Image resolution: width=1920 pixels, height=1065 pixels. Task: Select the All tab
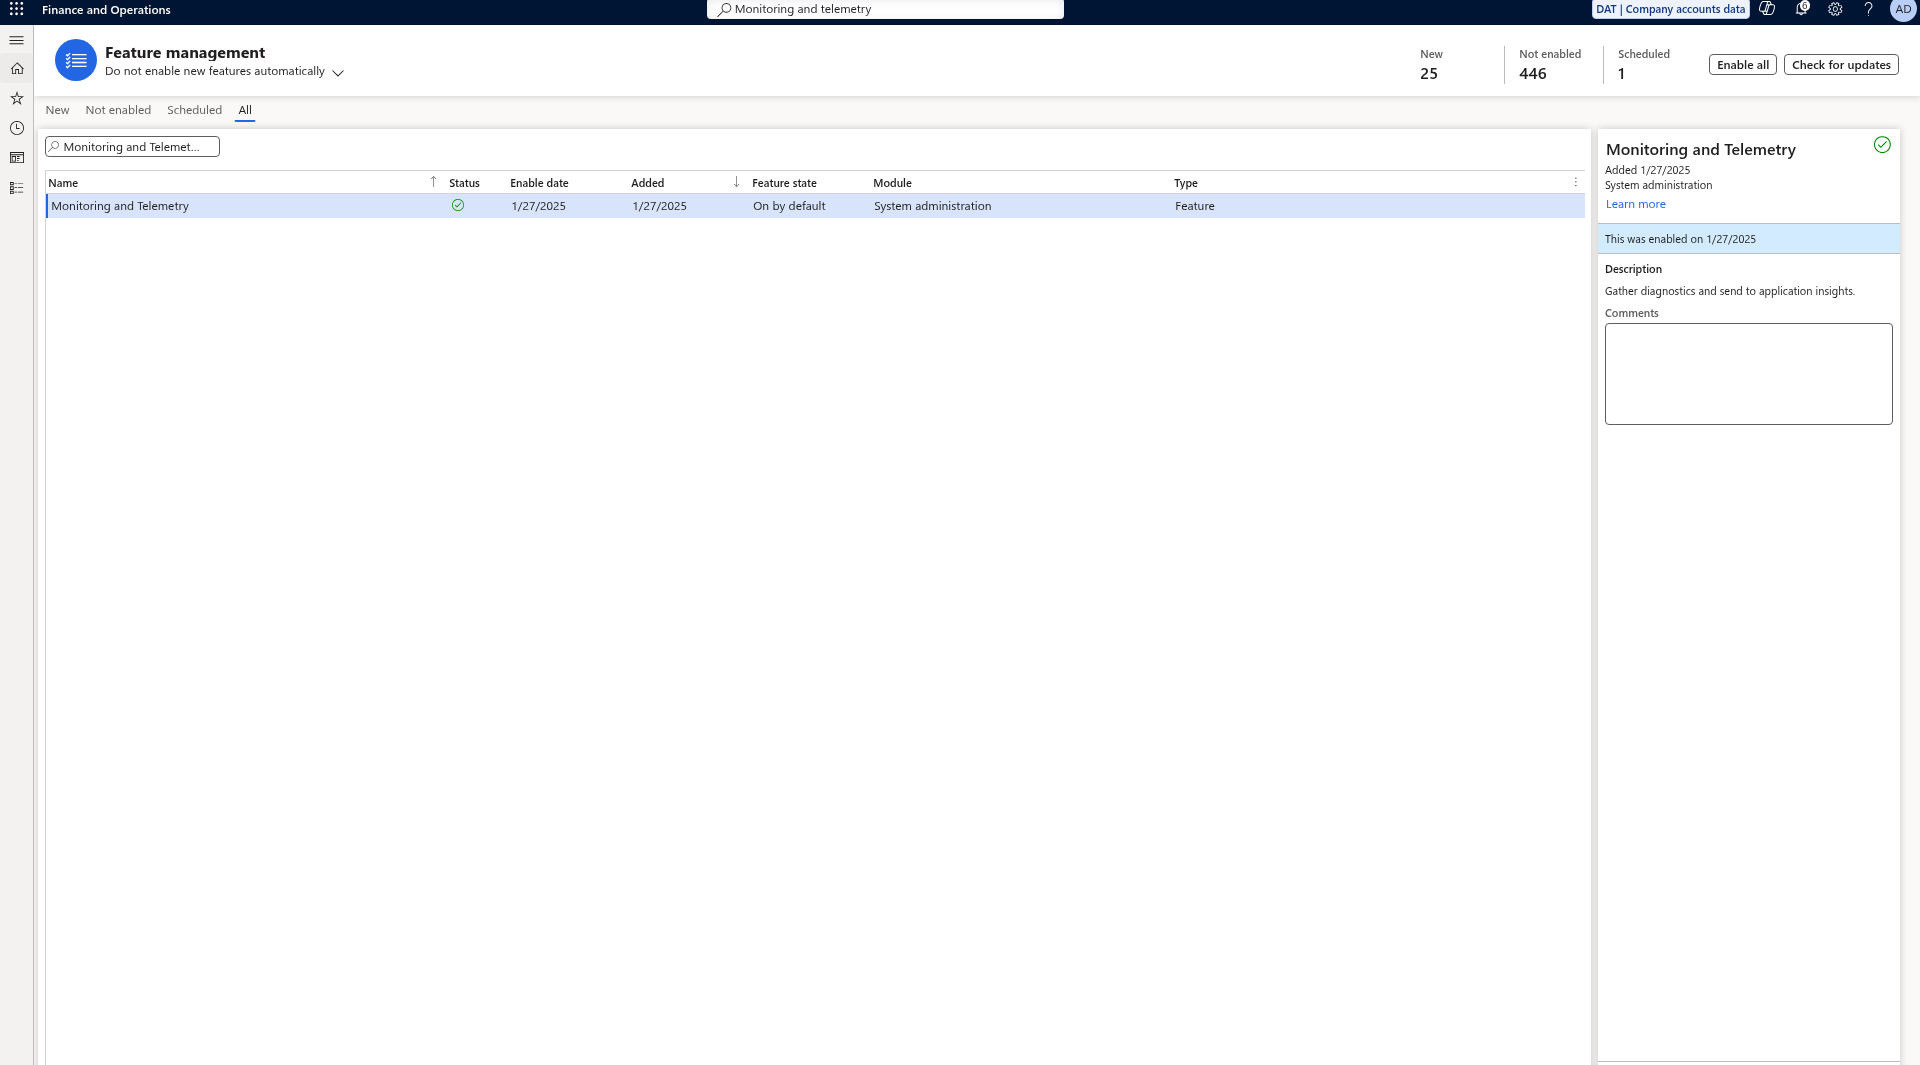[x=245, y=110]
